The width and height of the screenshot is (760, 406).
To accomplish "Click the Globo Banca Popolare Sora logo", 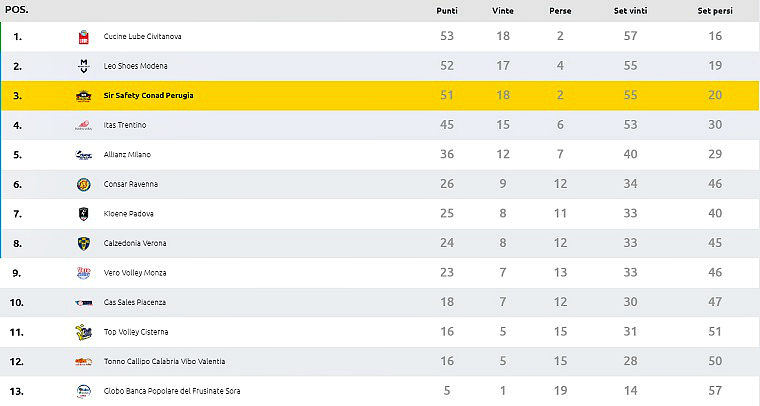I will 83,391.
